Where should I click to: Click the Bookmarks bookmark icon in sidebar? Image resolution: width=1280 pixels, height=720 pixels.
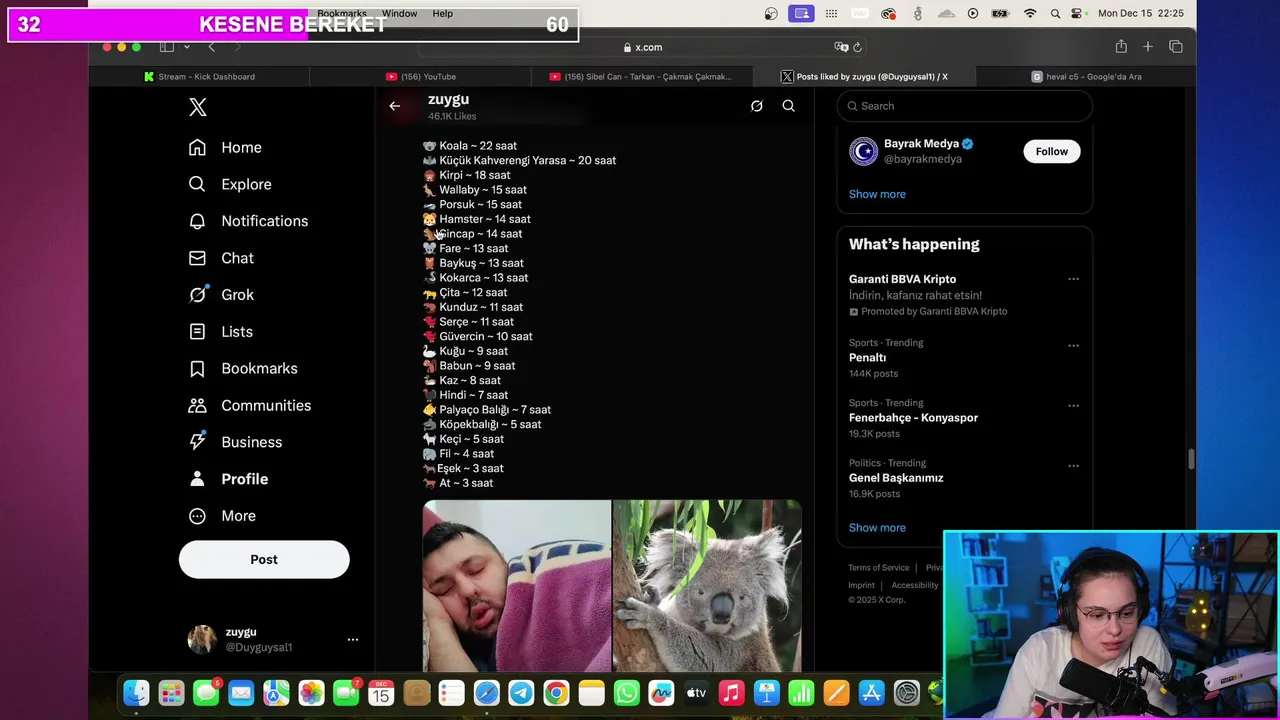pos(198,369)
